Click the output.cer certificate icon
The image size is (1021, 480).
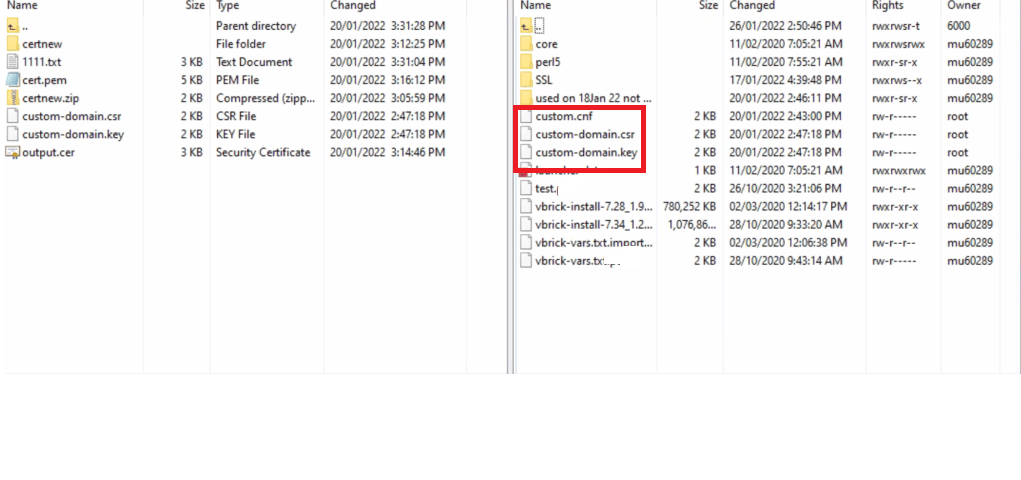13,152
